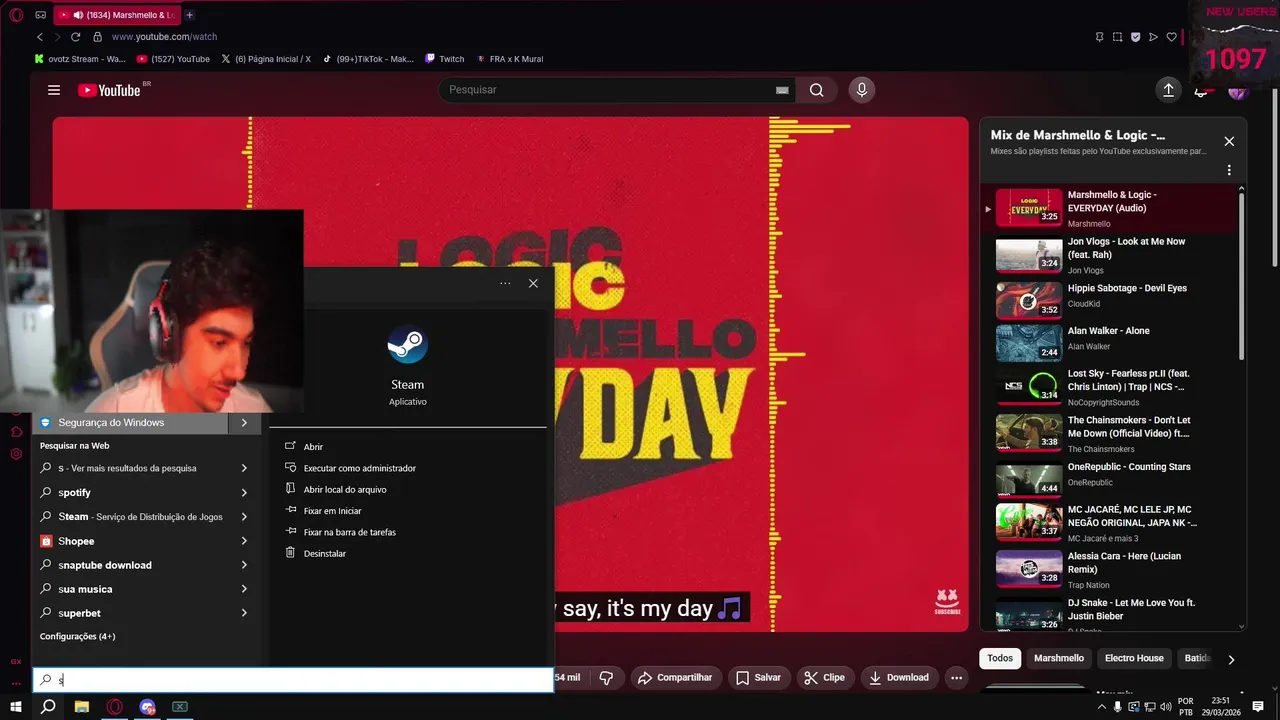Viewport: 1280px width, 720px height.
Task: Click the Compartilhar button
Action: (x=675, y=677)
